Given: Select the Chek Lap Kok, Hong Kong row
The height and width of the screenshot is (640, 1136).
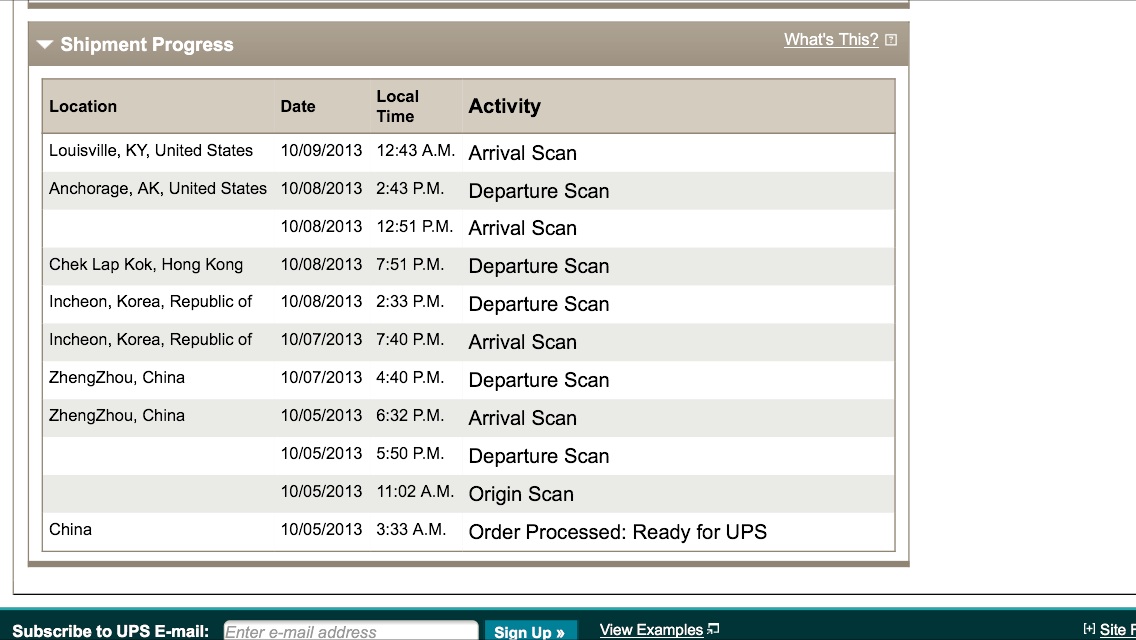Looking at the screenshot, I should (x=469, y=266).
